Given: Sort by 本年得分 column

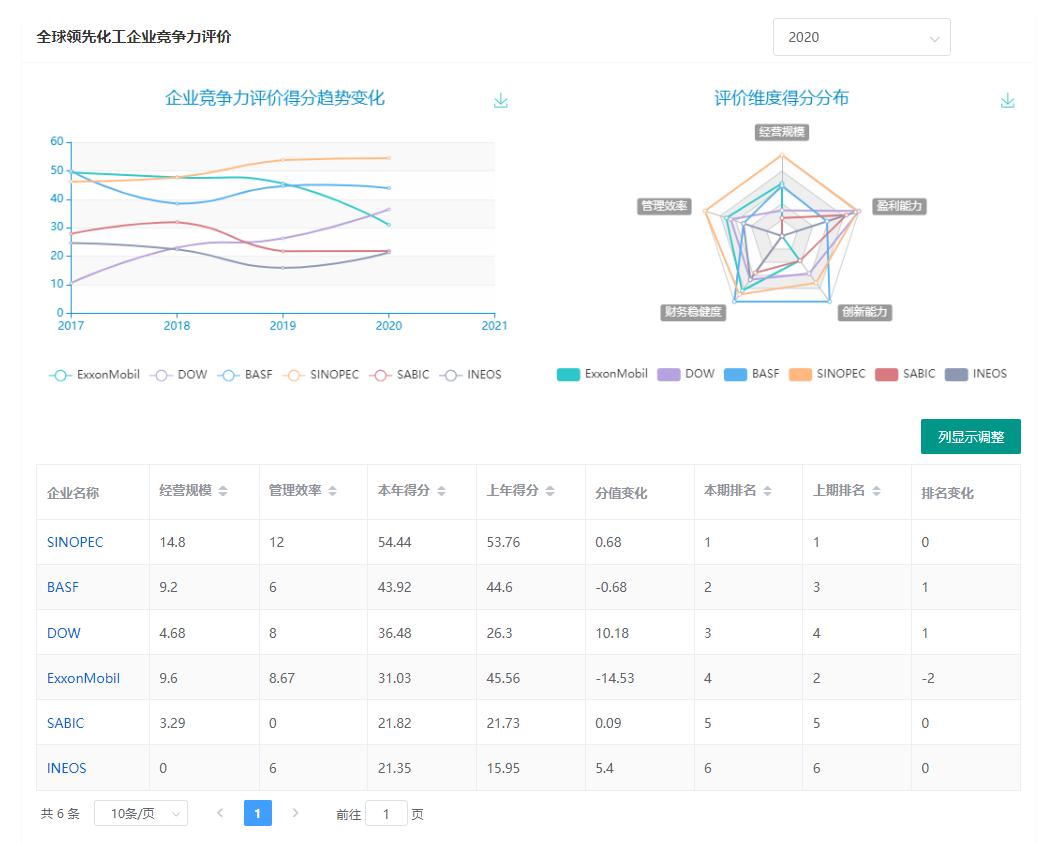Looking at the screenshot, I should pos(441,491).
